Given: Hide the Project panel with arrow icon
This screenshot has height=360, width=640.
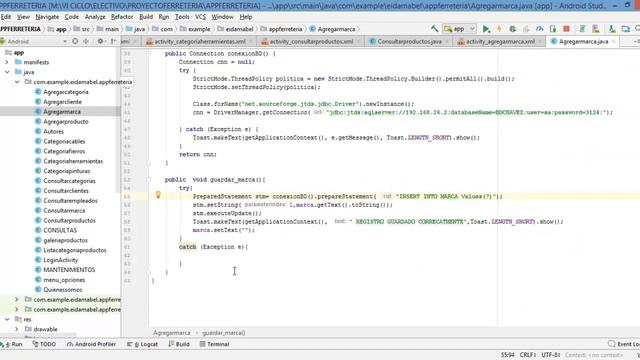Looking at the screenshot, I should [113, 41].
